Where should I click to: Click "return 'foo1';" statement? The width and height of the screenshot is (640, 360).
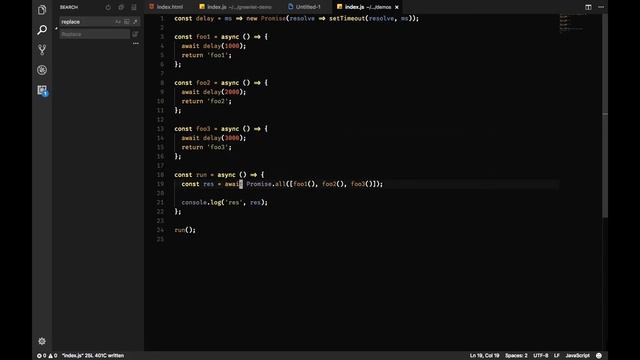click(x=207, y=55)
